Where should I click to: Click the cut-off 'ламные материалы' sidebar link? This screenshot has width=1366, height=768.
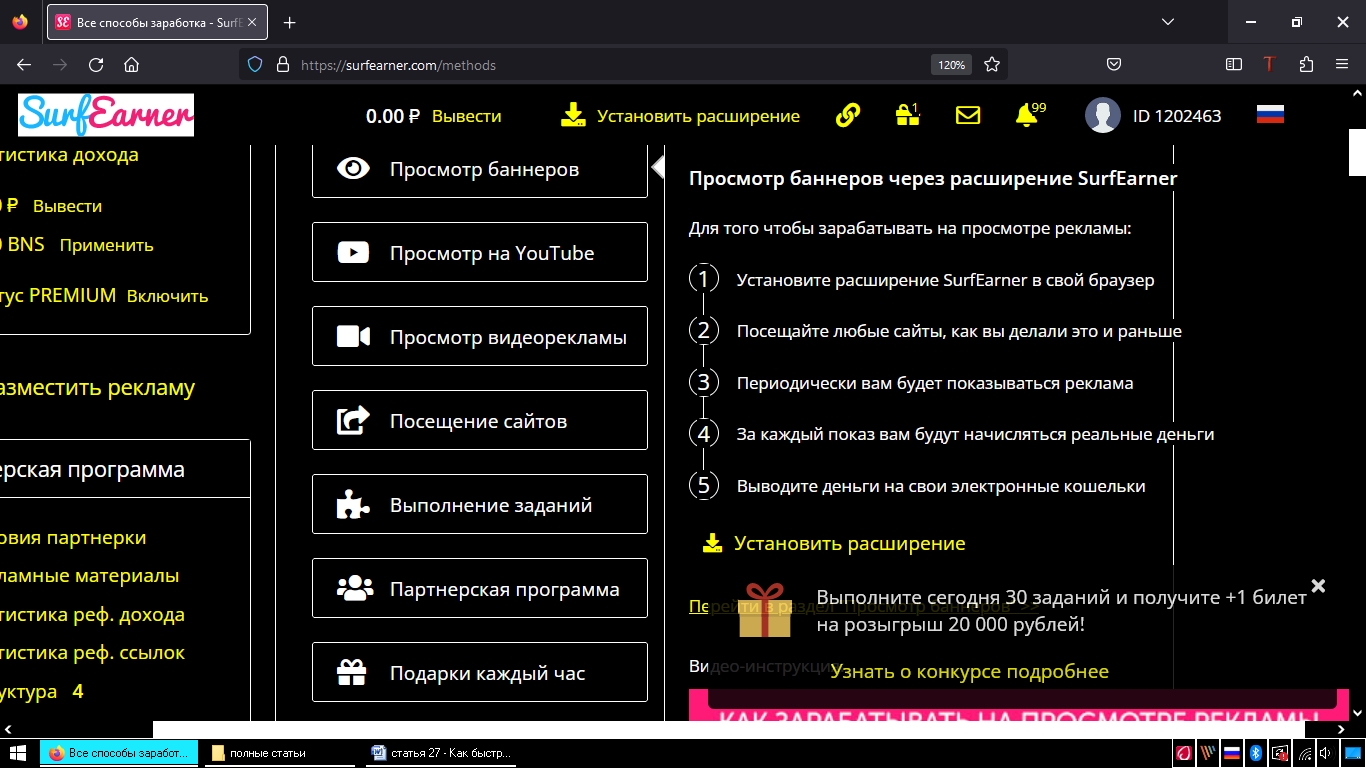[89, 576]
